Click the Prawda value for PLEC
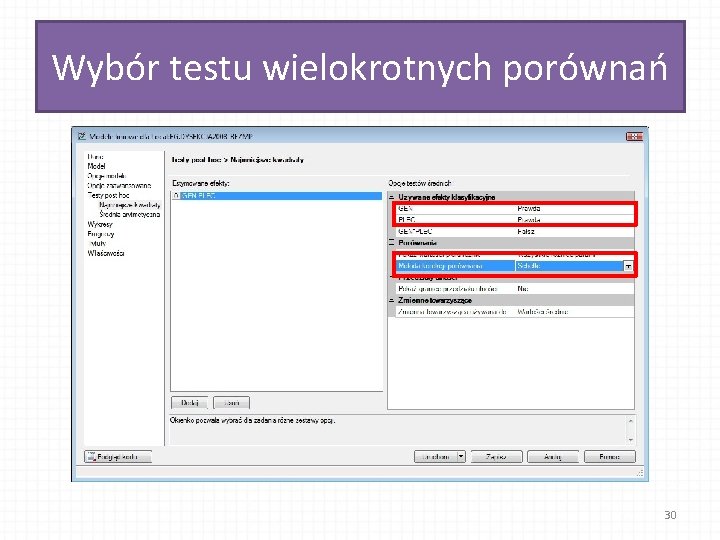This screenshot has height=540, width=720. [x=529, y=220]
